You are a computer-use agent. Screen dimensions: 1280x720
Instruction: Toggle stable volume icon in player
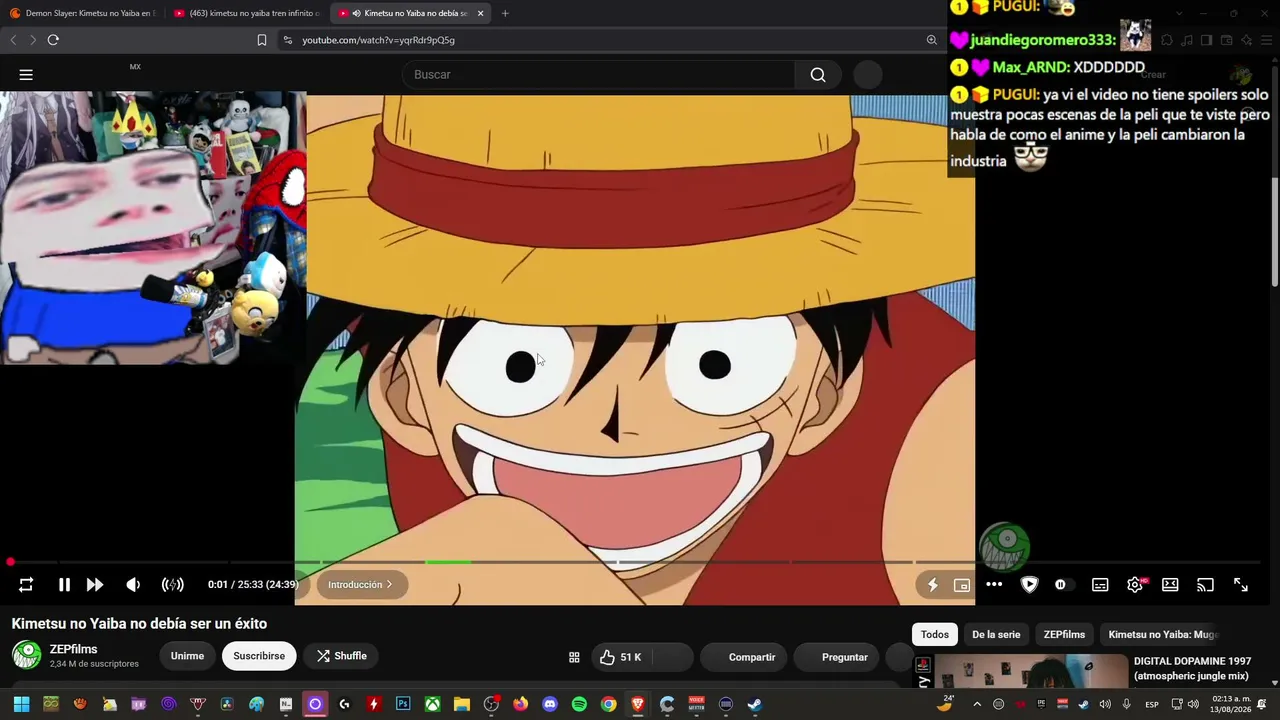point(173,585)
